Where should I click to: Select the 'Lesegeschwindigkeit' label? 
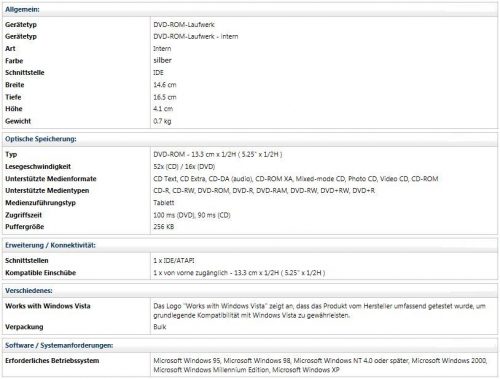(38, 167)
